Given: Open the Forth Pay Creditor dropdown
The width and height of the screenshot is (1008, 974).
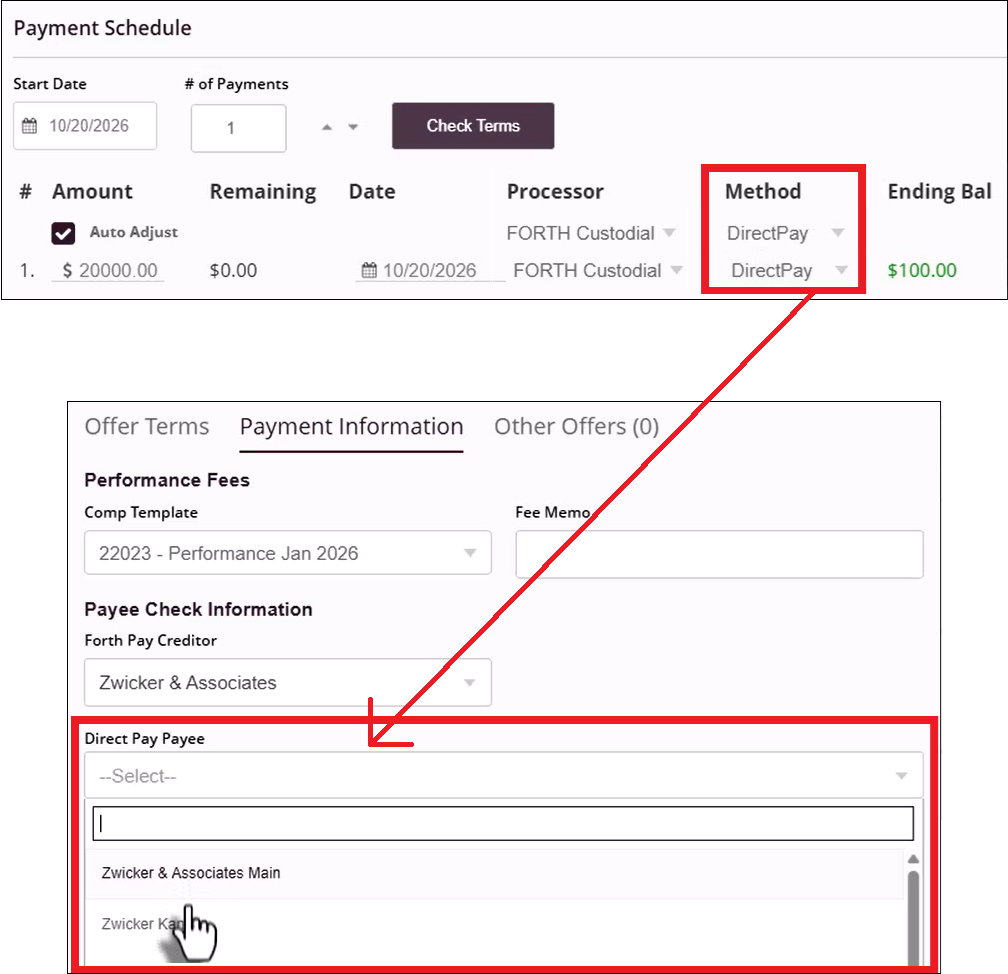Looking at the screenshot, I should [288, 682].
